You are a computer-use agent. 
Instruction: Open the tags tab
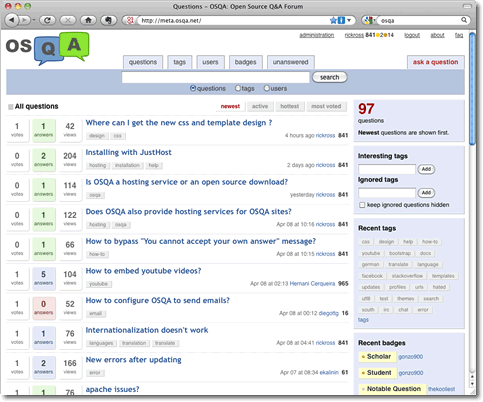point(179,62)
